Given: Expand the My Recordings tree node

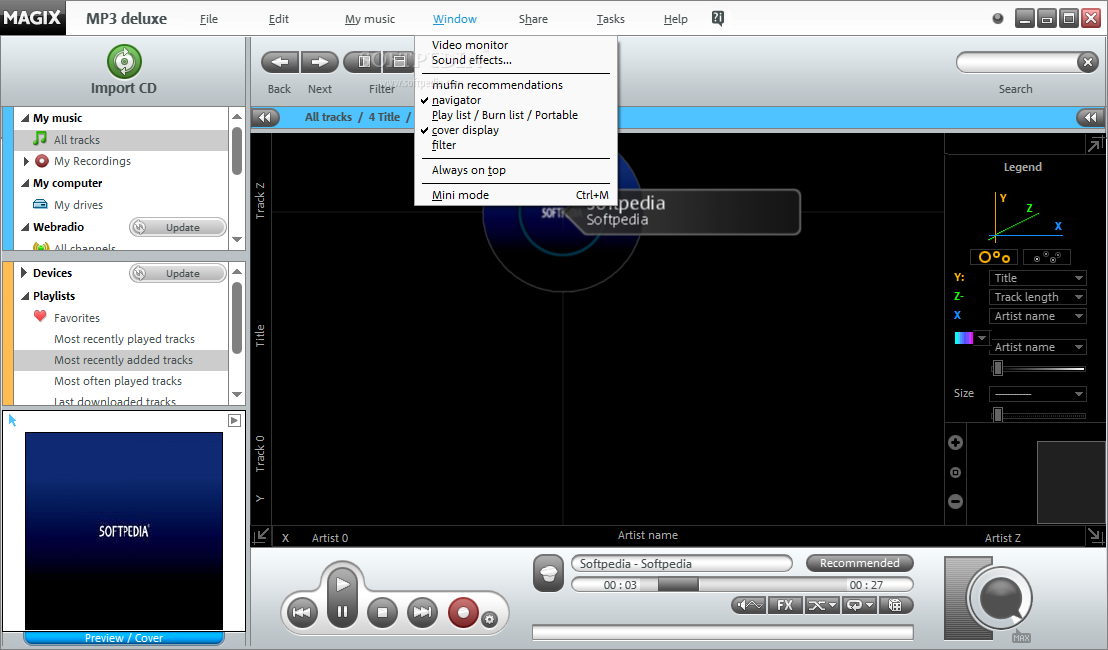Looking at the screenshot, I should [x=26, y=161].
